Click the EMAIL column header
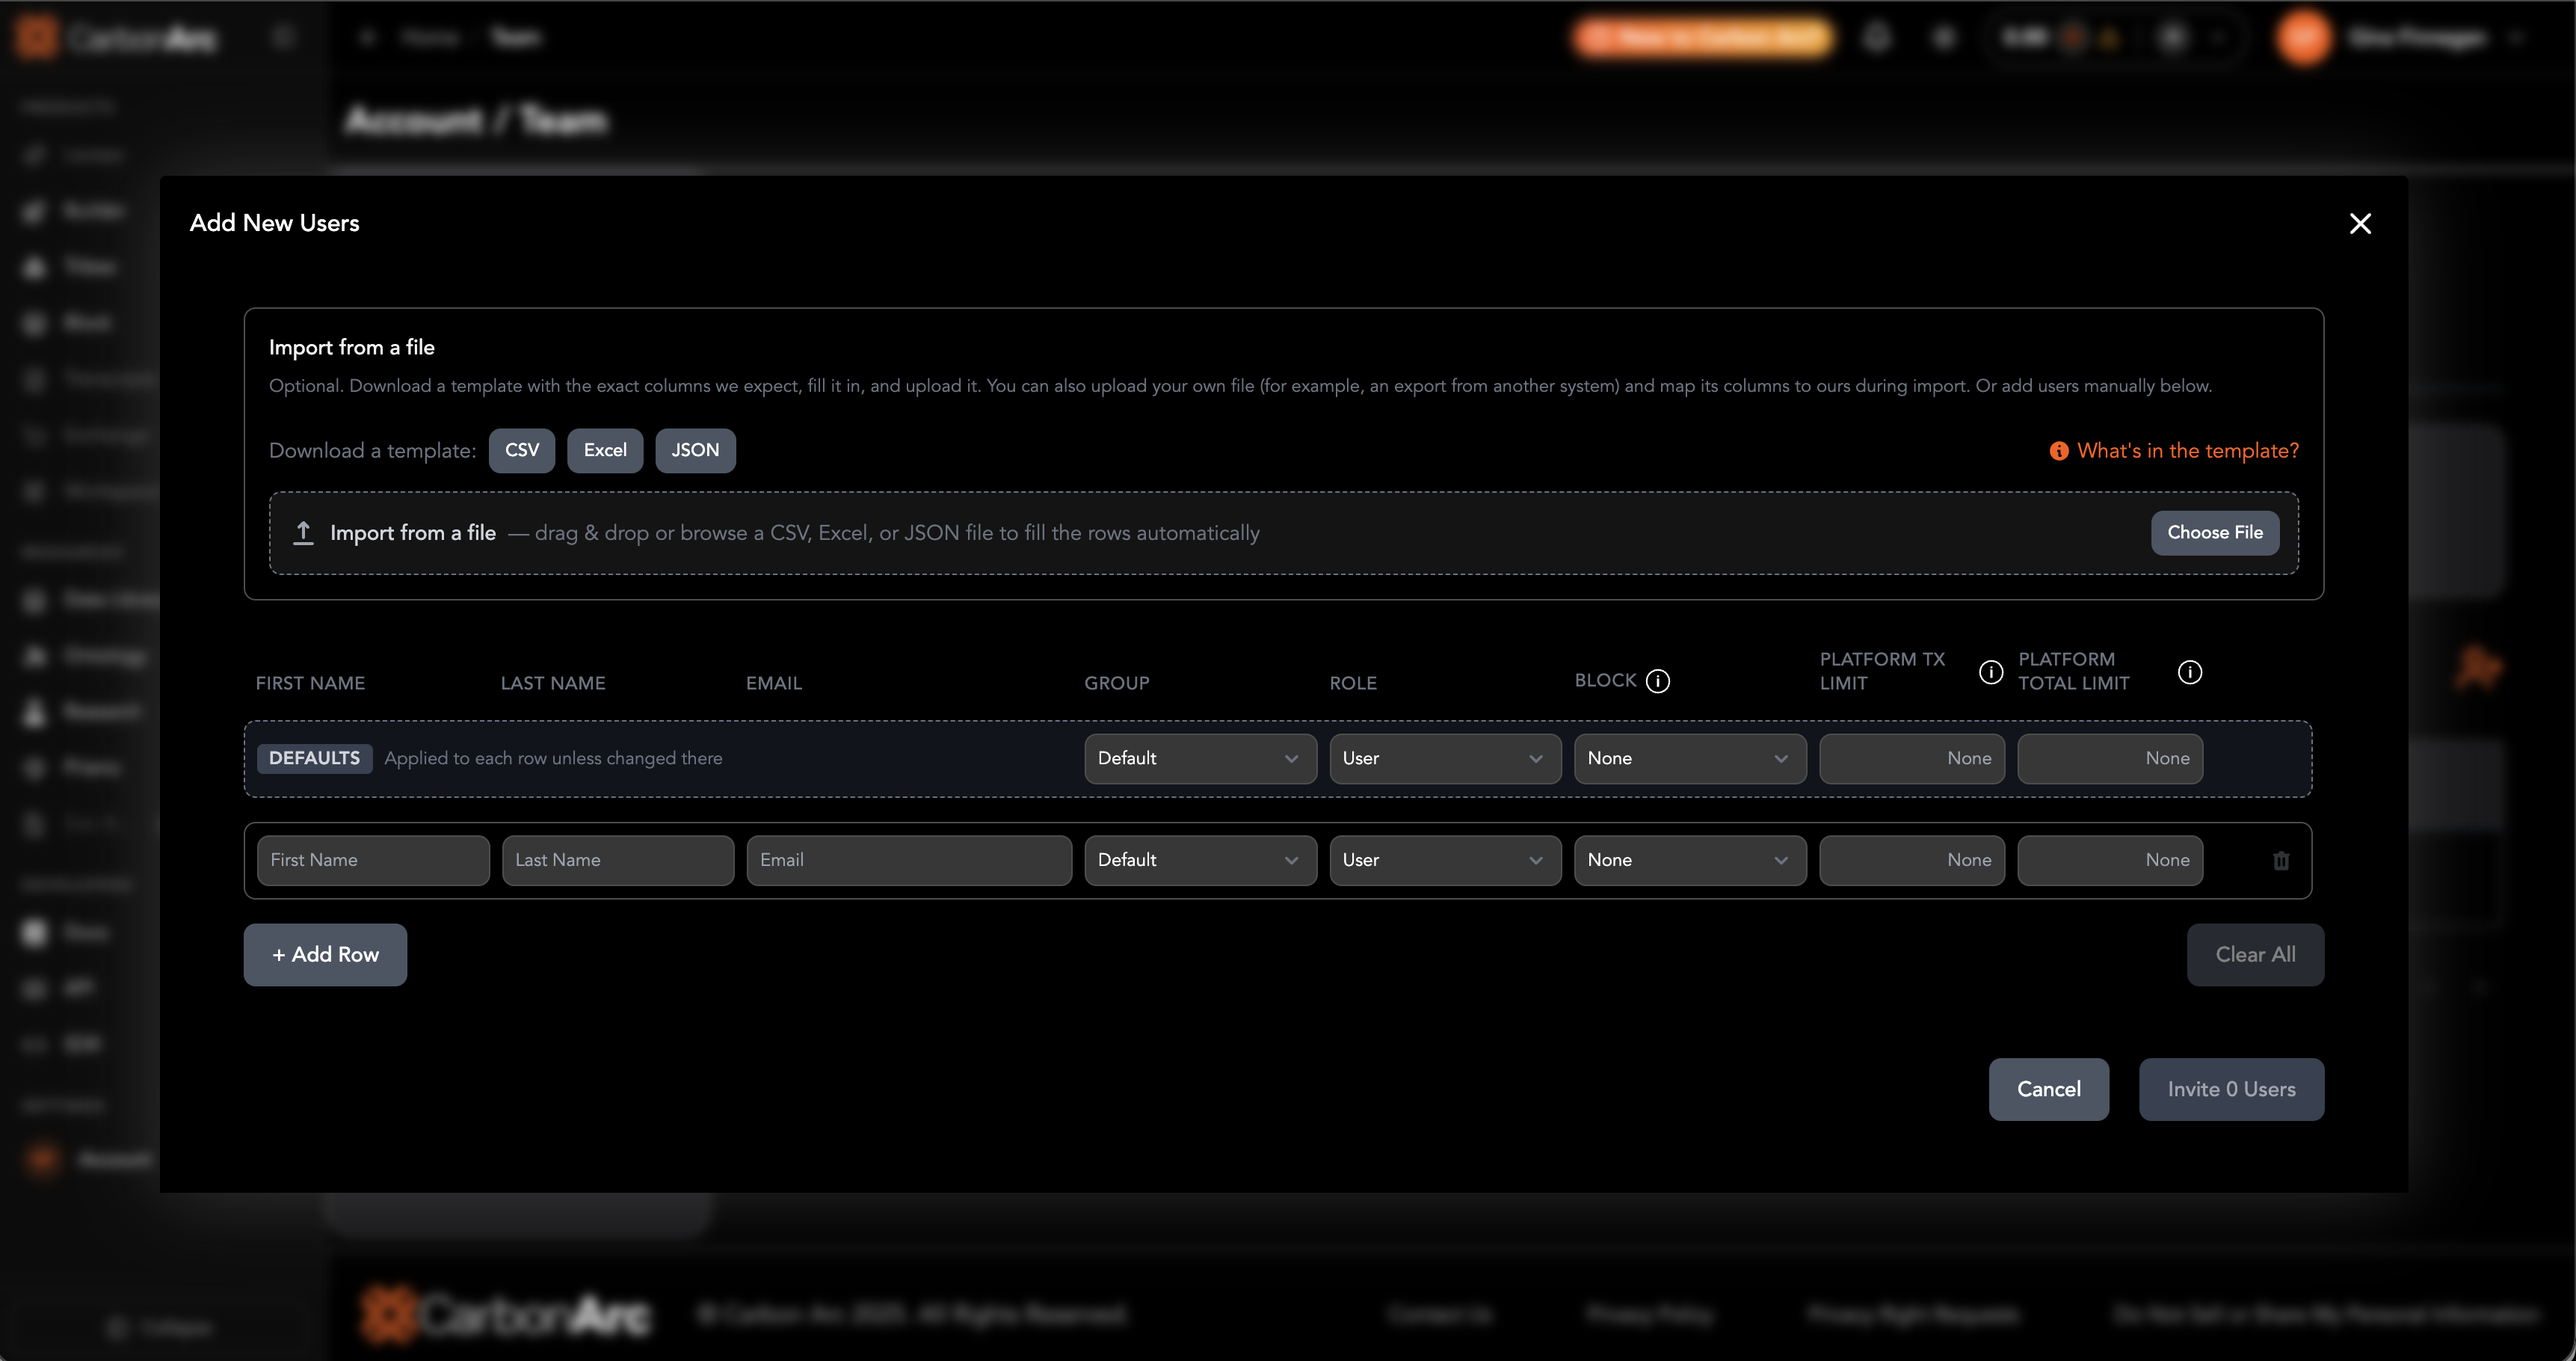The width and height of the screenshot is (2576, 1361). (x=774, y=684)
